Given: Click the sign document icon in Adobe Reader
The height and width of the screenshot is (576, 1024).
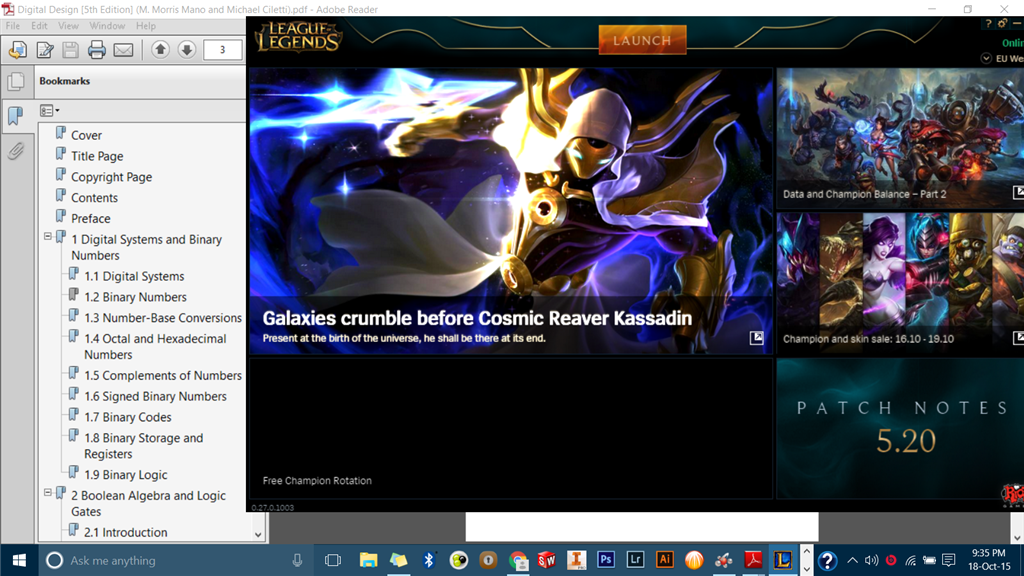Looking at the screenshot, I should coord(44,50).
